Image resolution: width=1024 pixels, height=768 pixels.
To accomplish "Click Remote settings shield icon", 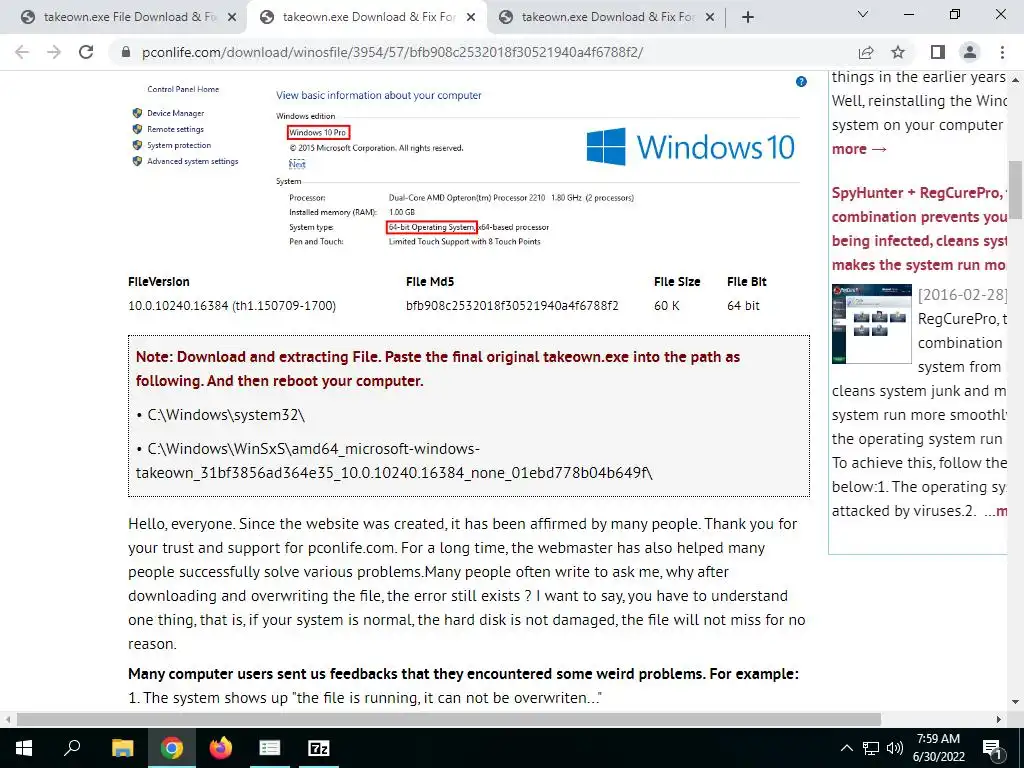I will coord(137,129).
